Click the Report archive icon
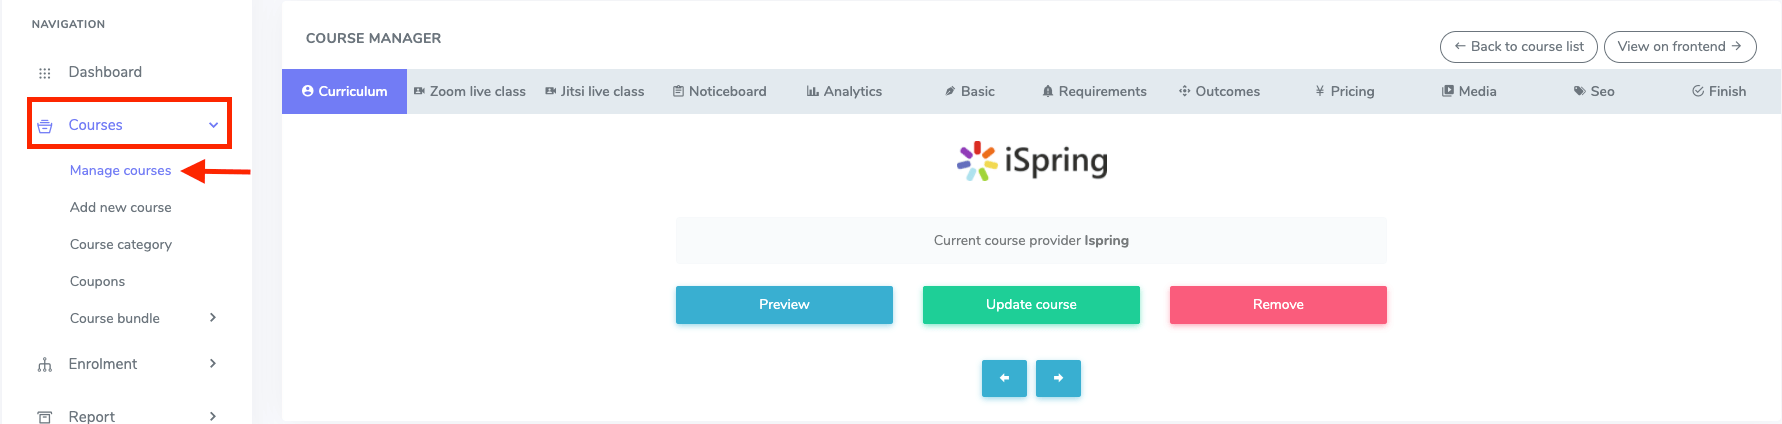Image resolution: width=1782 pixels, height=424 pixels. tap(45, 417)
